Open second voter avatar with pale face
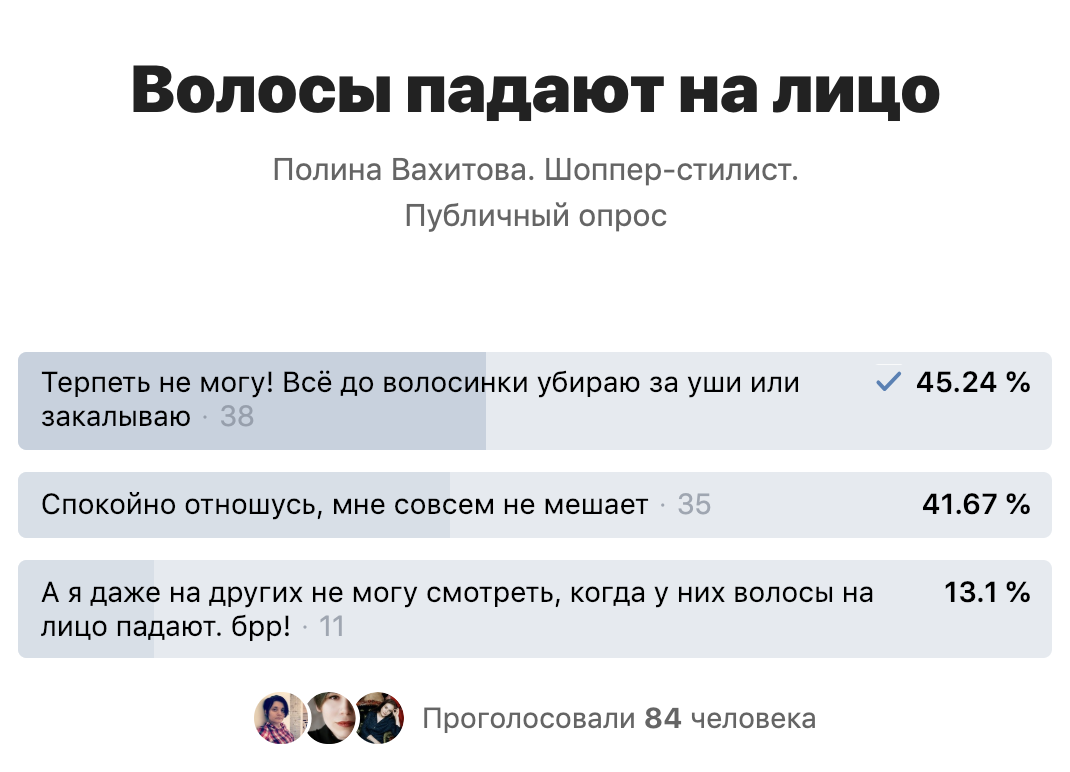This screenshot has height=772, width=1070. [x=330, y=718]
